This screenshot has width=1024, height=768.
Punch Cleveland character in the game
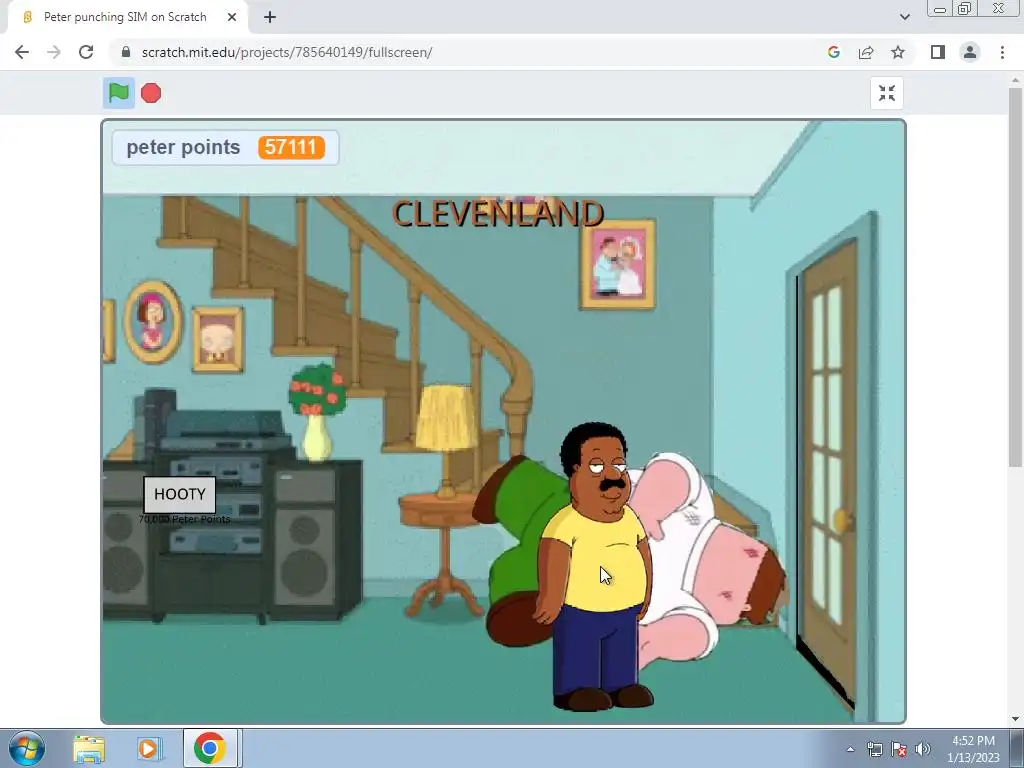click(x=596, y=567)
